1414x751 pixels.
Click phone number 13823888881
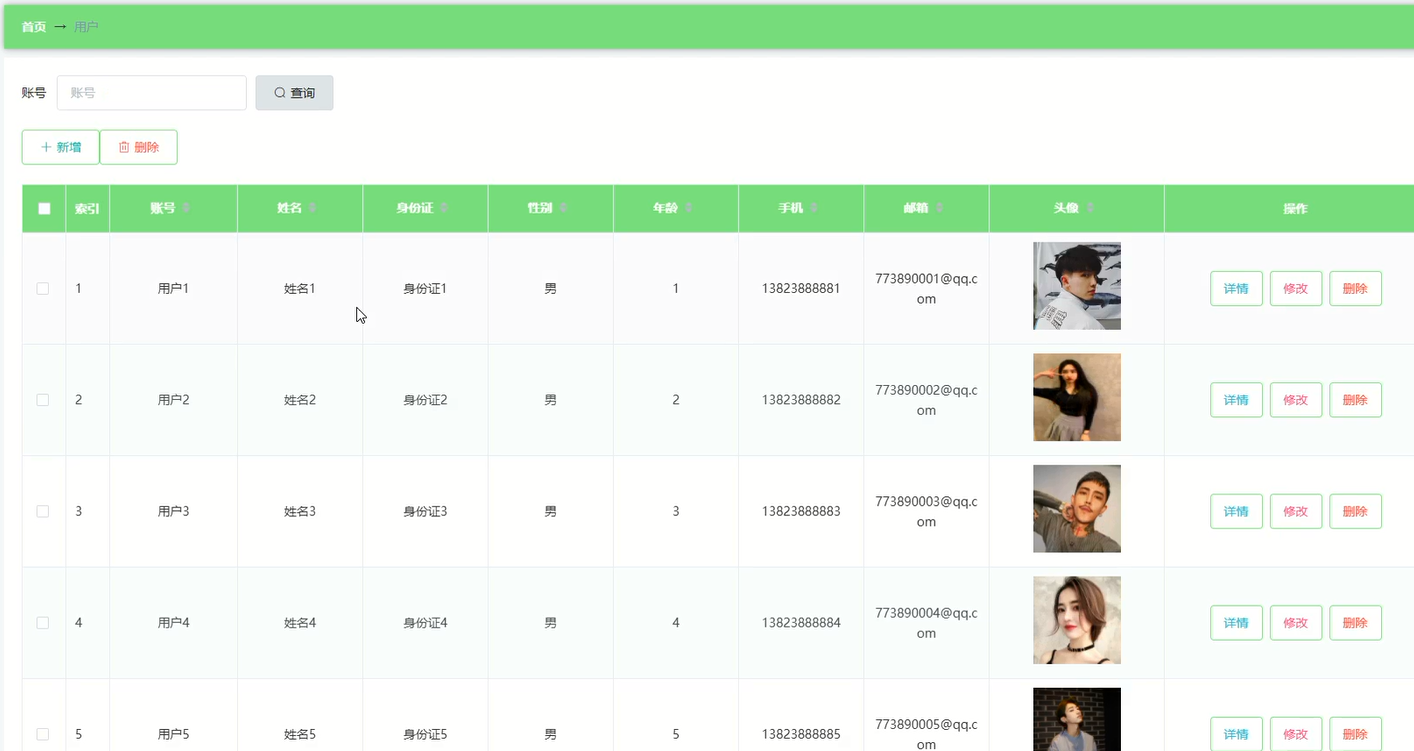point(801,288)
